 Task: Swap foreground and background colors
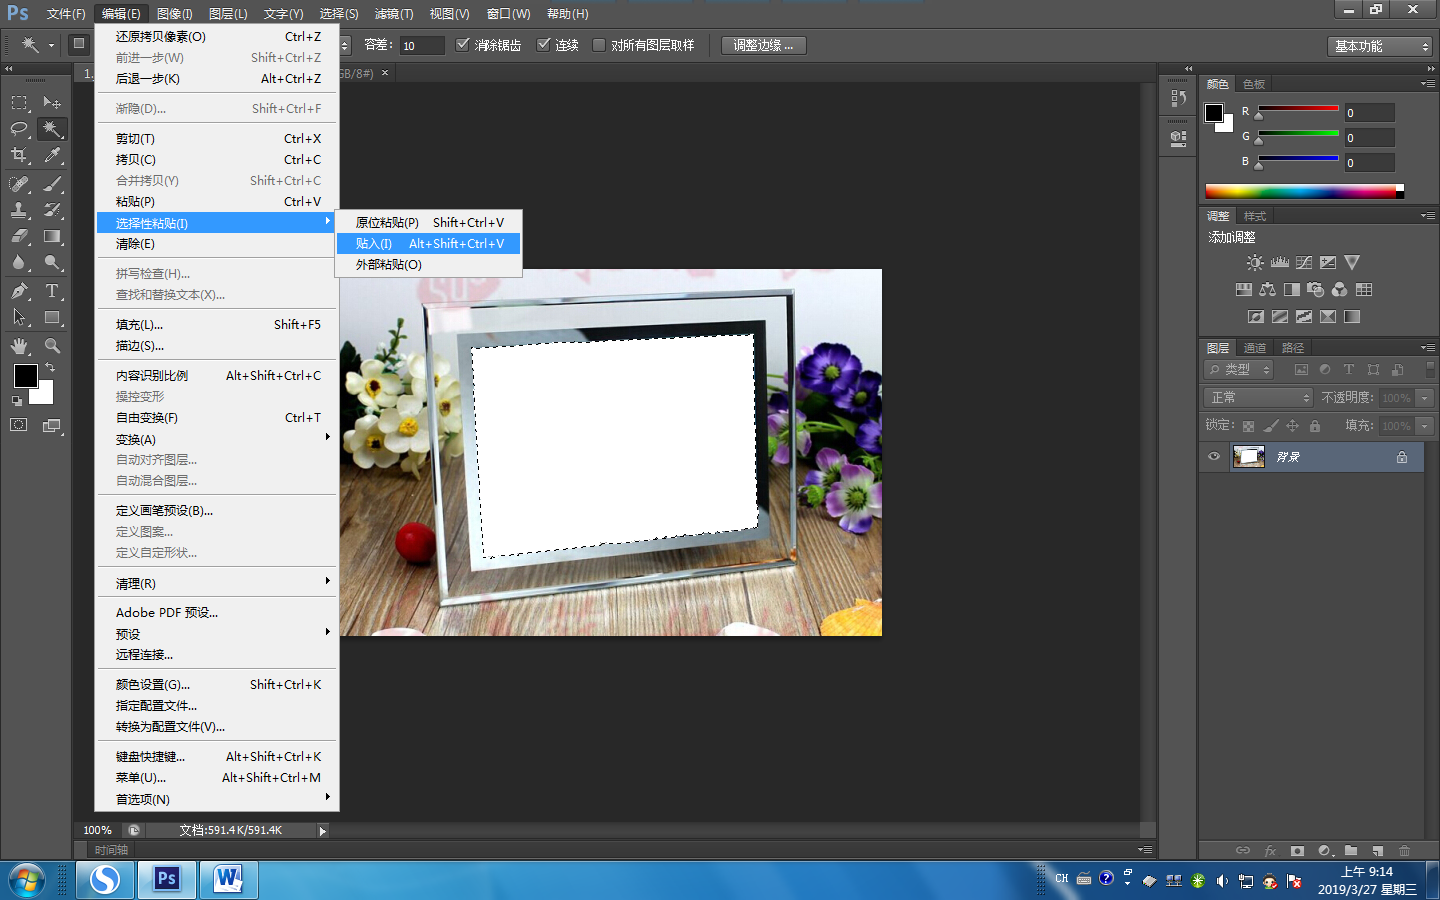[x=50, y=368]
